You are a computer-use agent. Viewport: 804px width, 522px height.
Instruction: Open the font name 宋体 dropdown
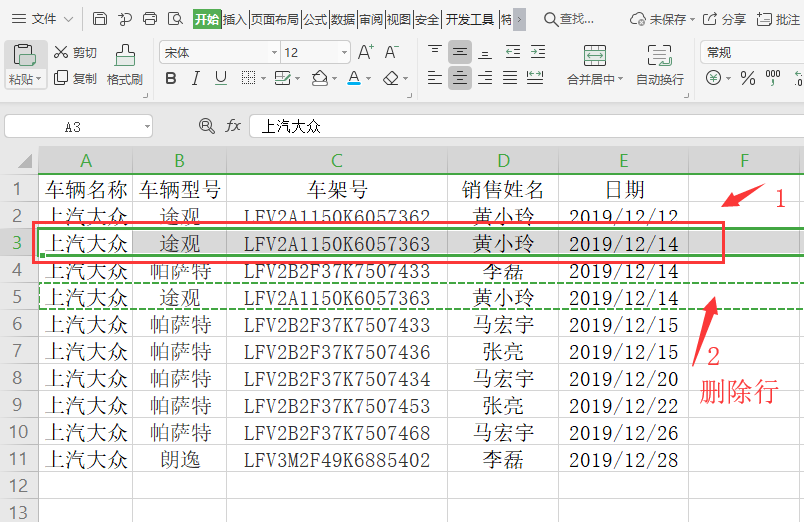pyautogui.click(x=274, y=53)
